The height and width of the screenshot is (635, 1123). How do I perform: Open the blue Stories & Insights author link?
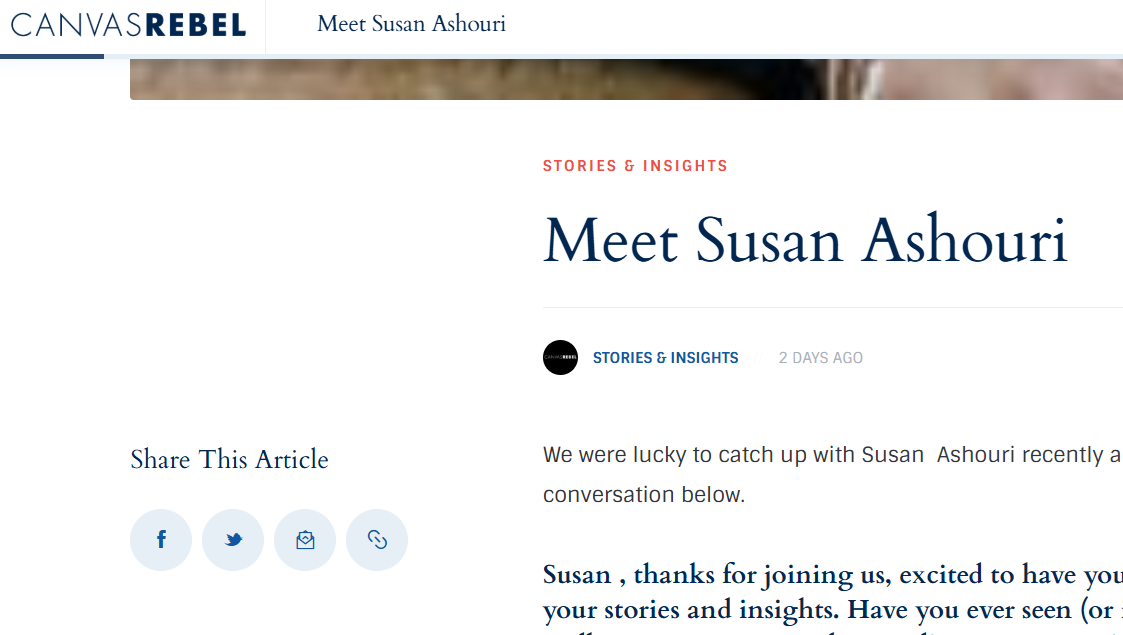click(x=665, y=358)
